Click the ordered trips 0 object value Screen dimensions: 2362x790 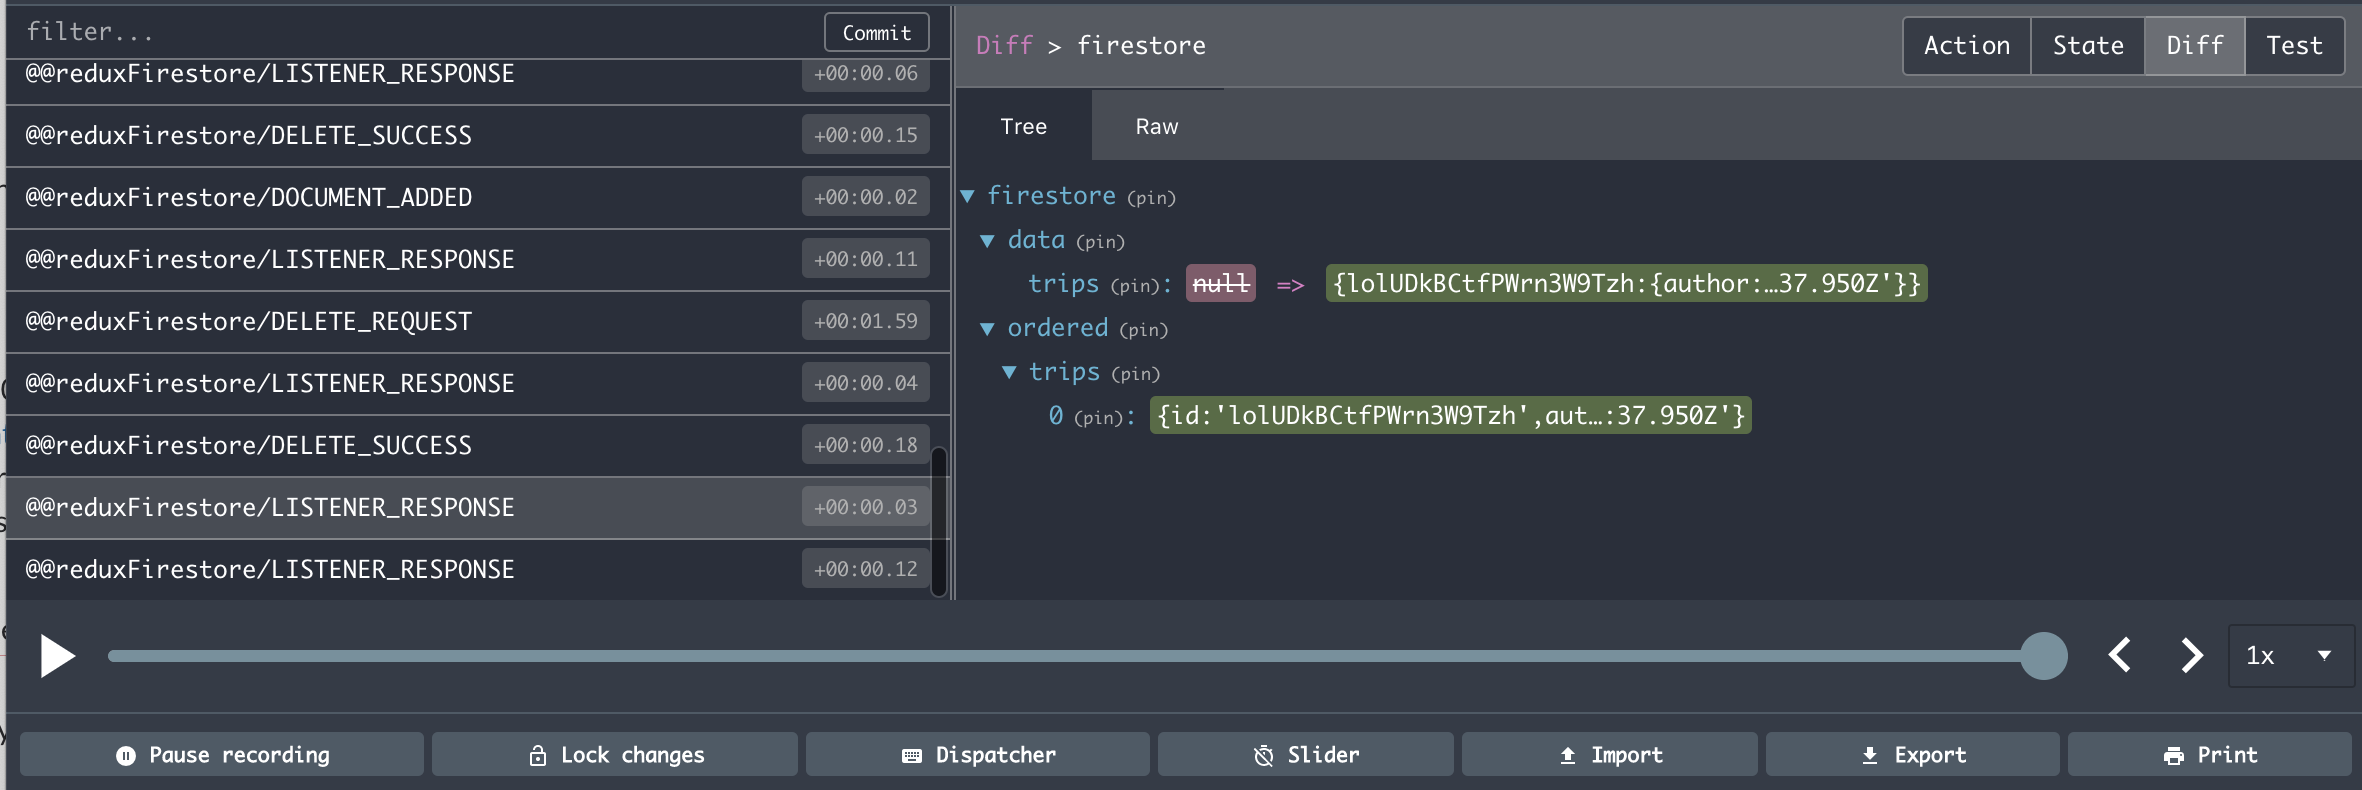[1450, 416]
